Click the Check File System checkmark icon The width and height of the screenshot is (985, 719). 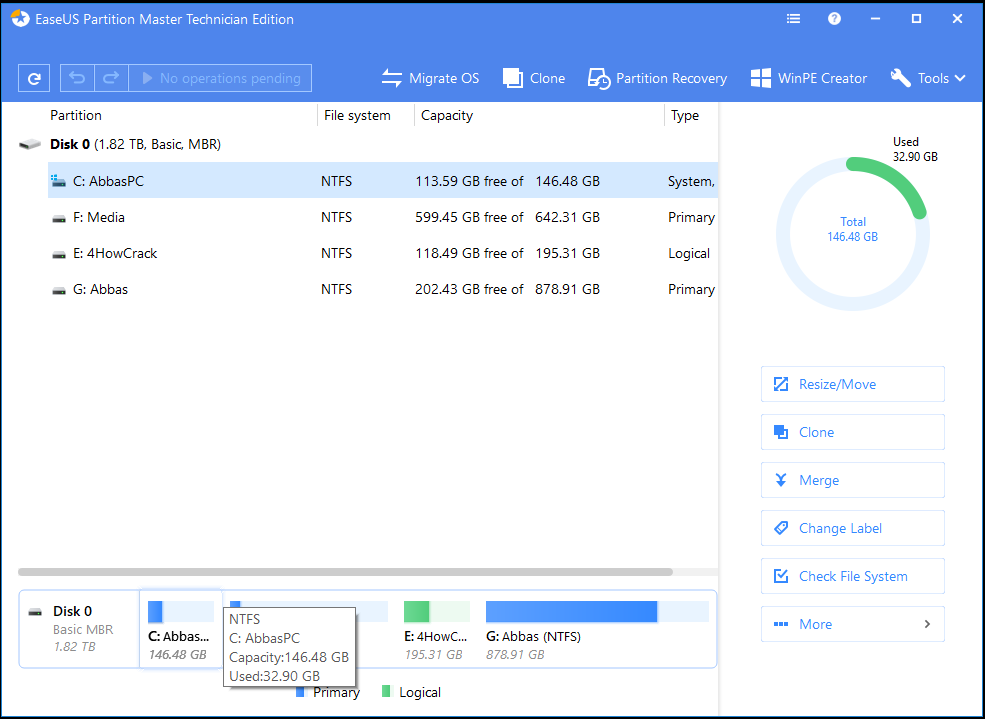pos(781,576)
